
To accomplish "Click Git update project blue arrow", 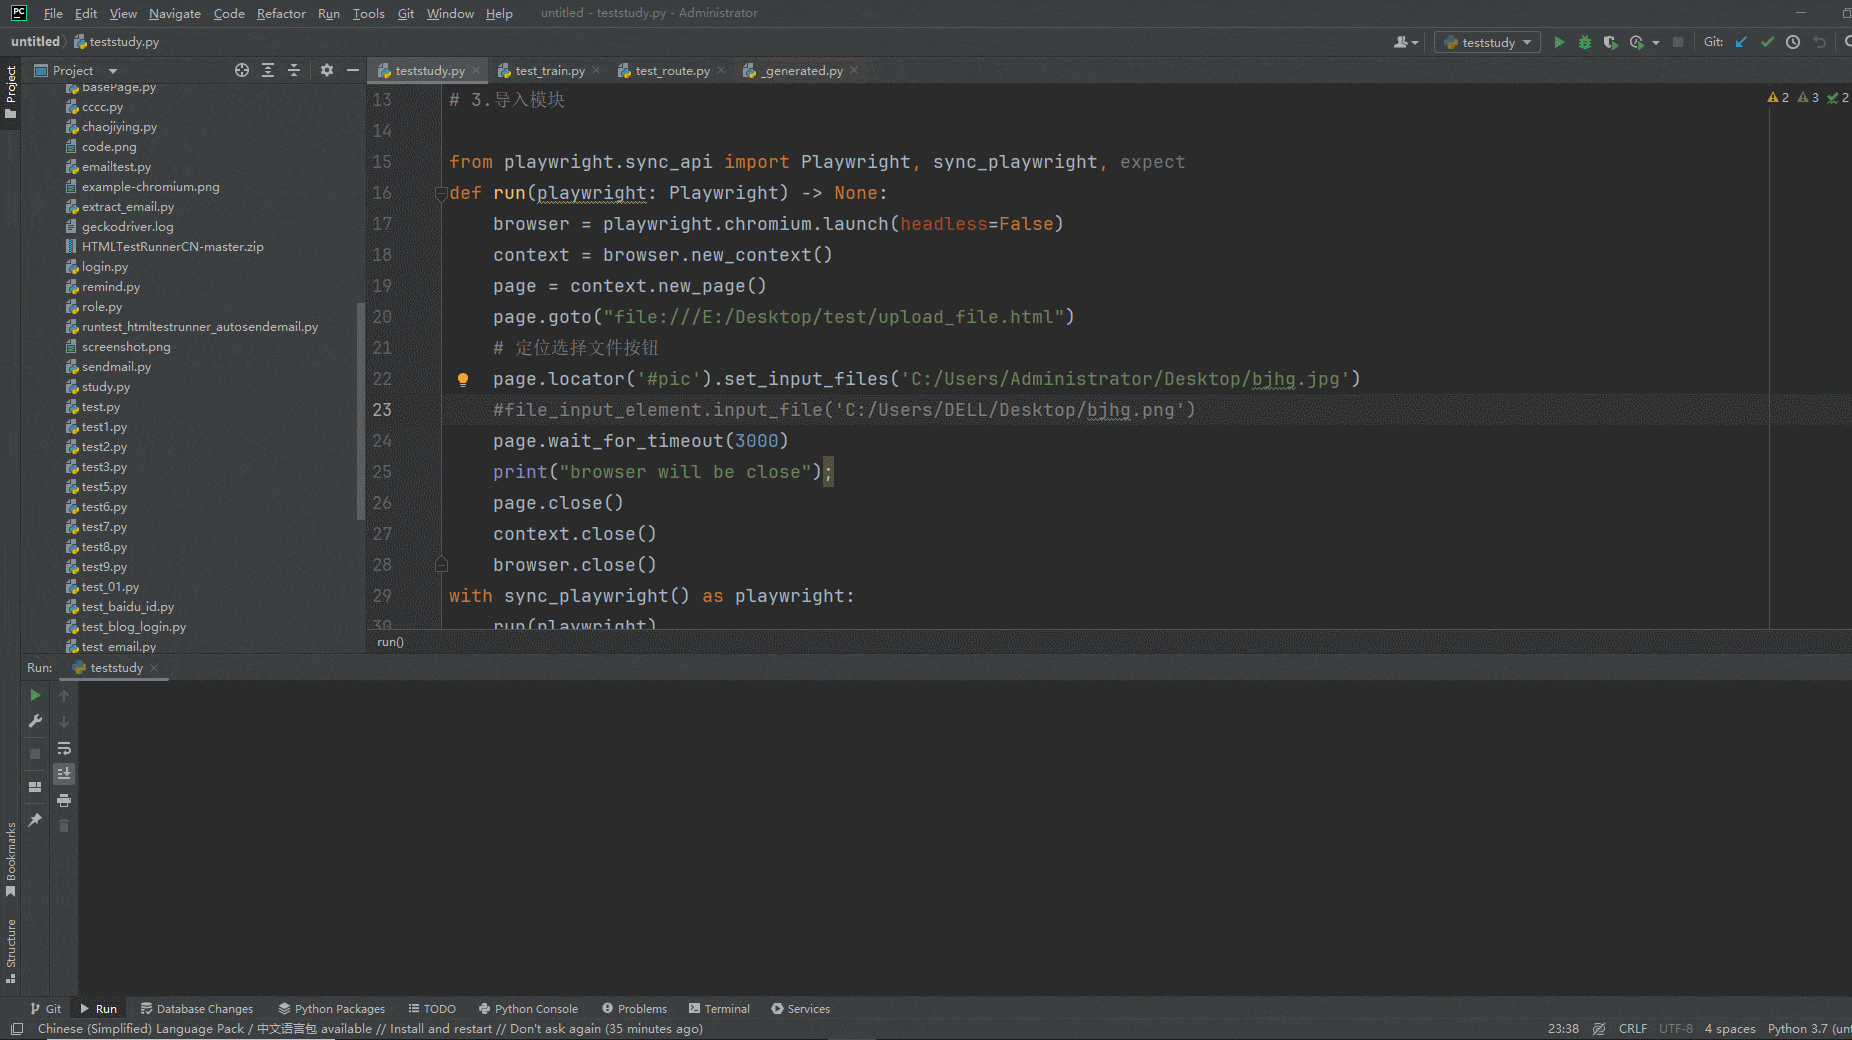I will [1741, 42].
